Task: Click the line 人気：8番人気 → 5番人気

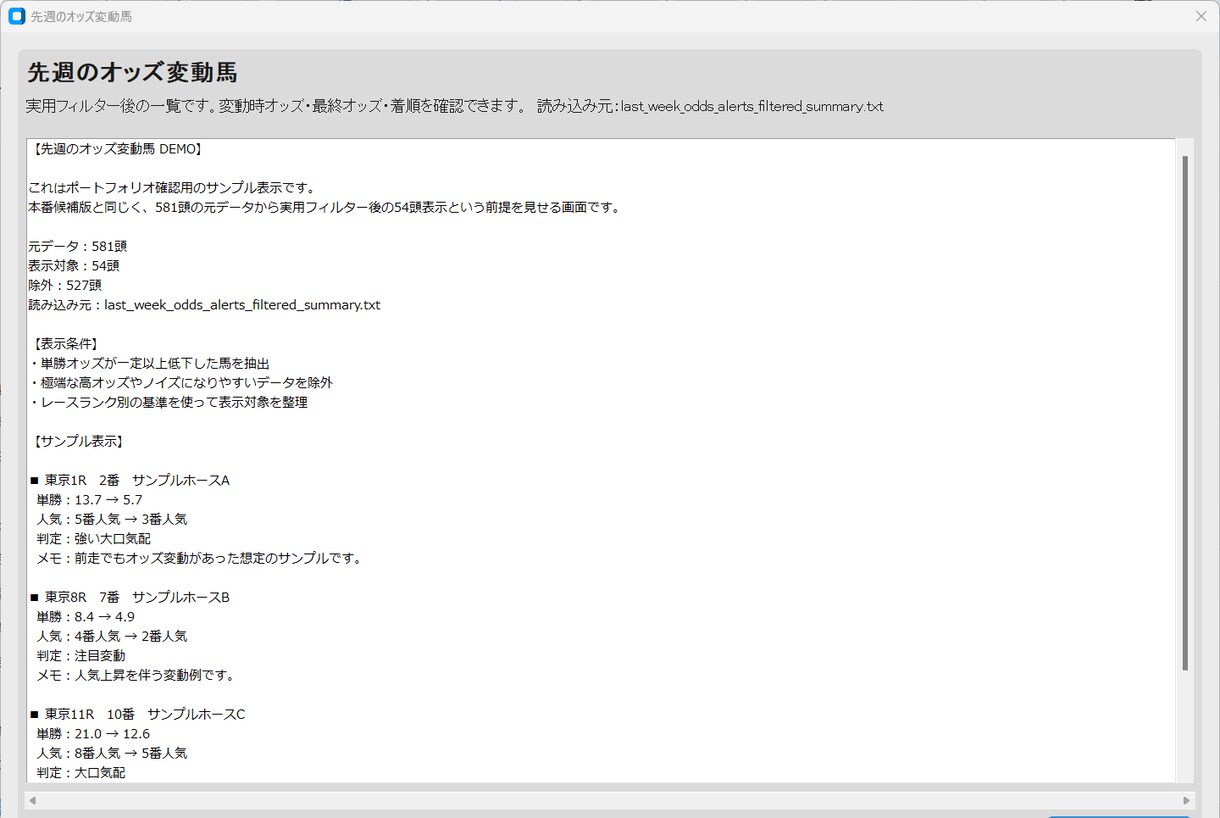Action: tap(112, 753)
